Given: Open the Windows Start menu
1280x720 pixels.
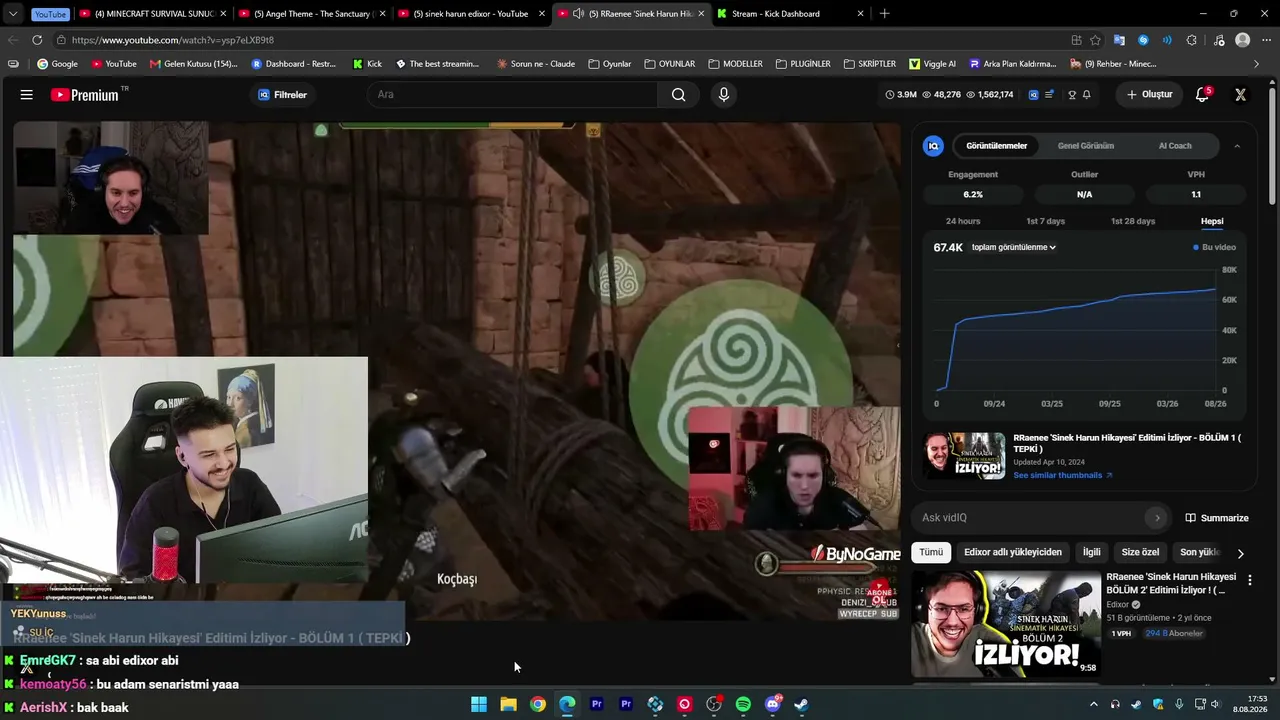Looking at the screenshot, I should click(x=479, y=704).
